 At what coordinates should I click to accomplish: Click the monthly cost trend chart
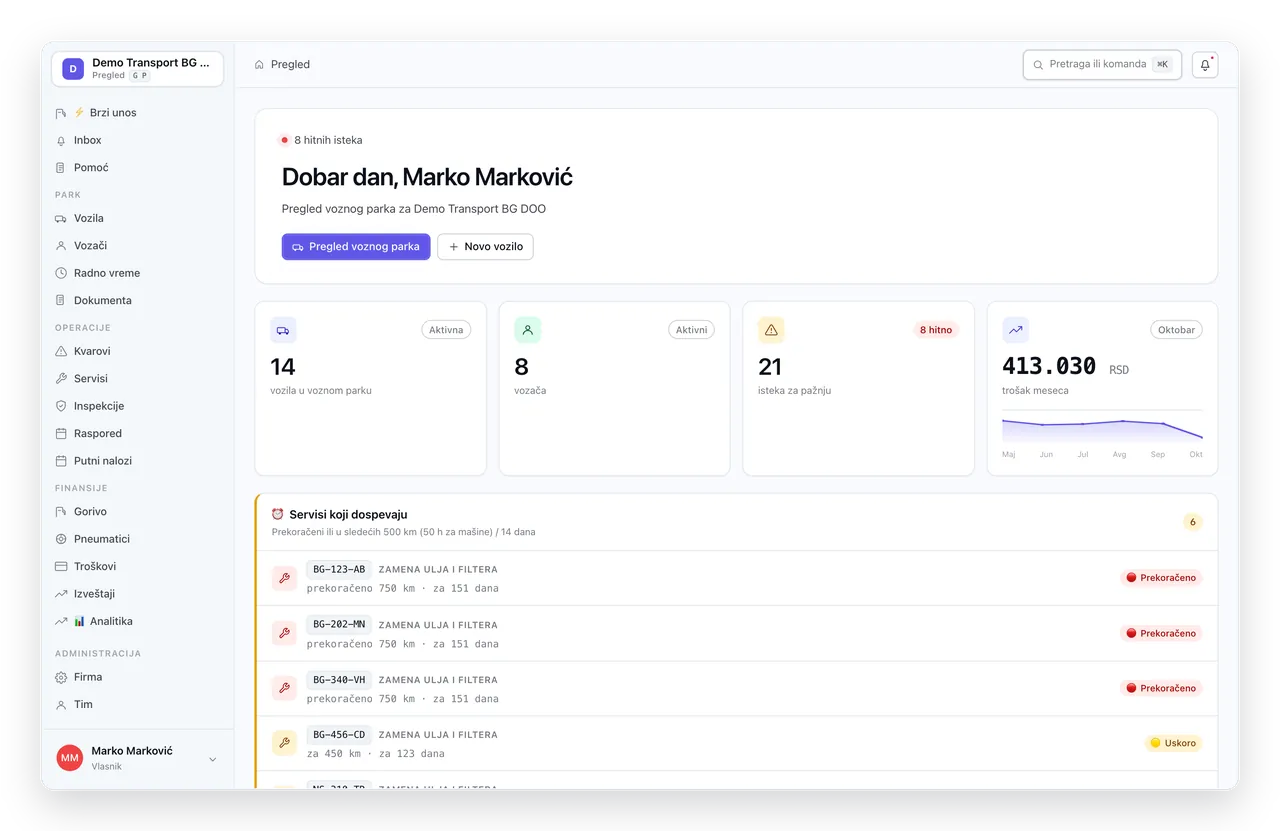click(1102, 430)
